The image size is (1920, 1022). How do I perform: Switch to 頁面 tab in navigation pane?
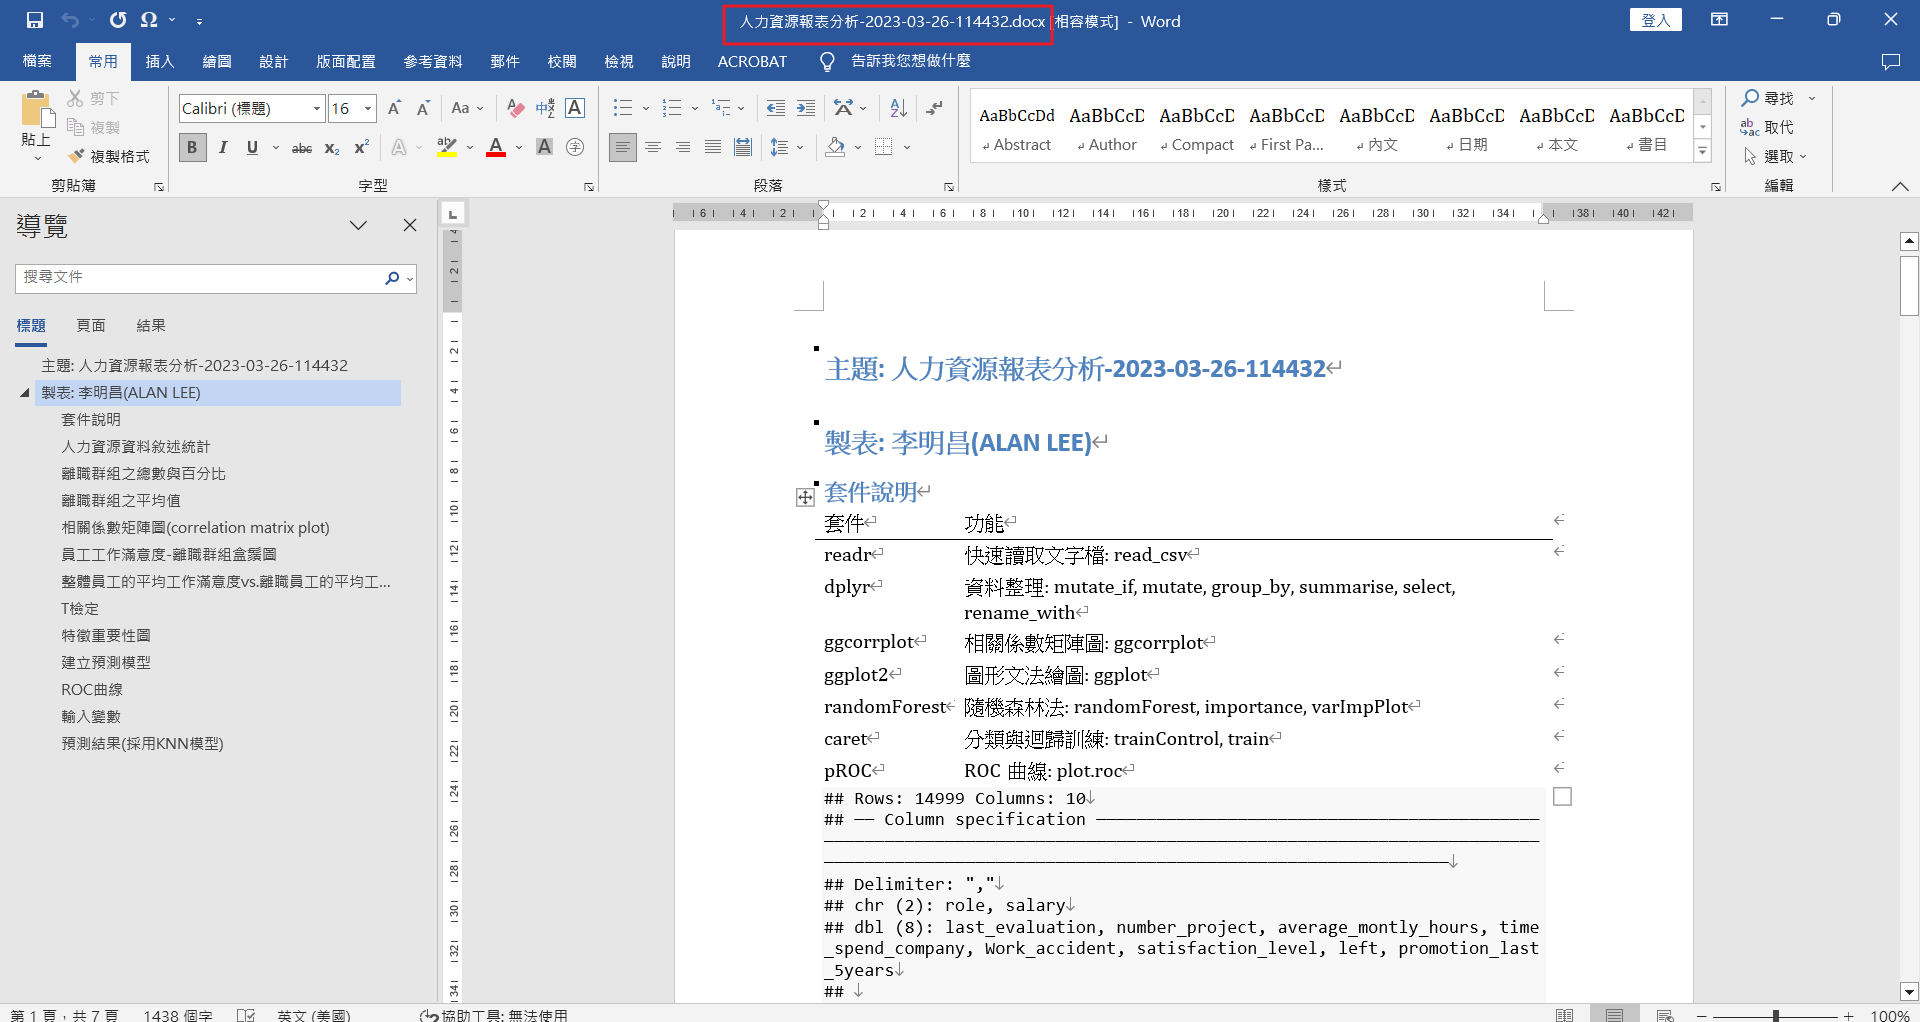(x=91, y=325)
